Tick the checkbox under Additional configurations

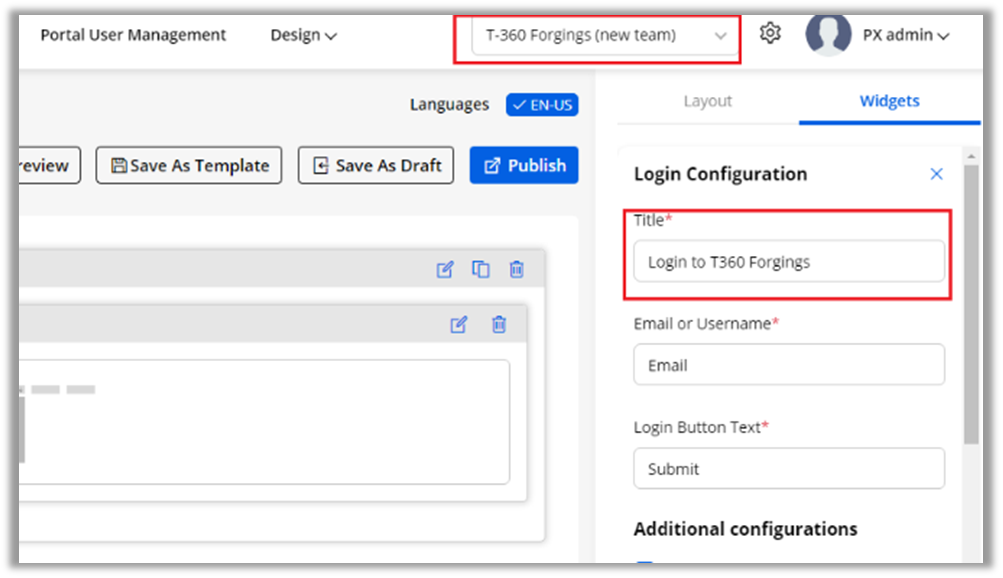point(645,564)
